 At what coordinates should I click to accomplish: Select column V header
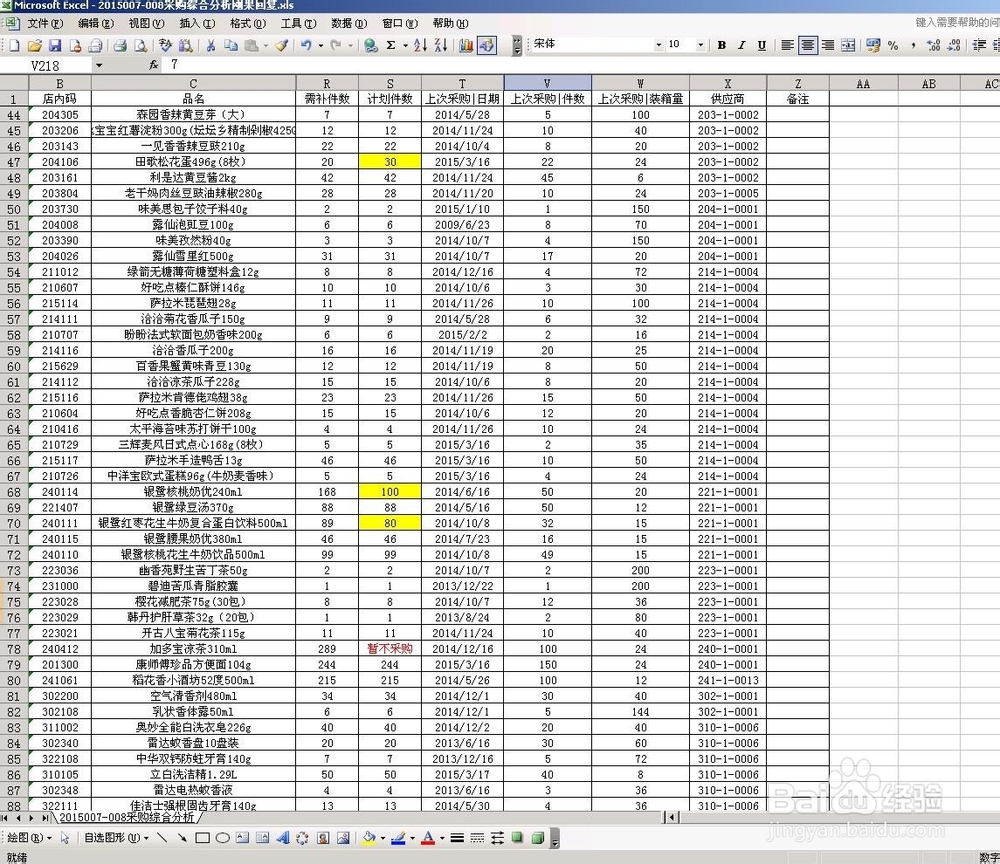point(547,83)
